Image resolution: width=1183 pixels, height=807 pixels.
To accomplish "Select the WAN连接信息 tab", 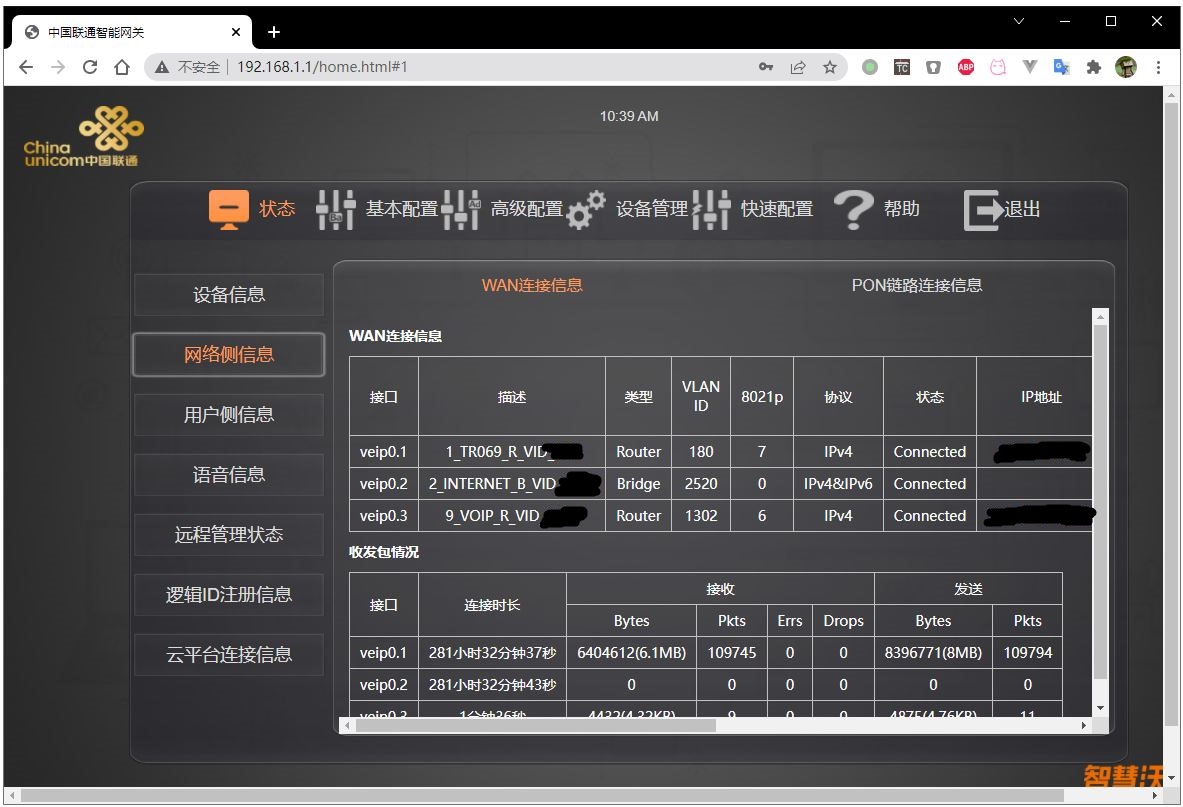I will [532, 285].
